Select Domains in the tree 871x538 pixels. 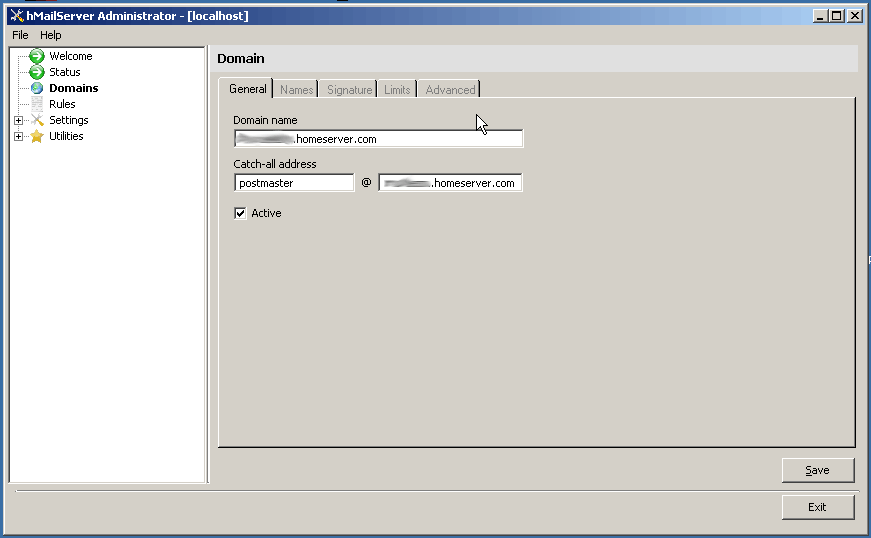pyautogui.click(x=73, y=88)
